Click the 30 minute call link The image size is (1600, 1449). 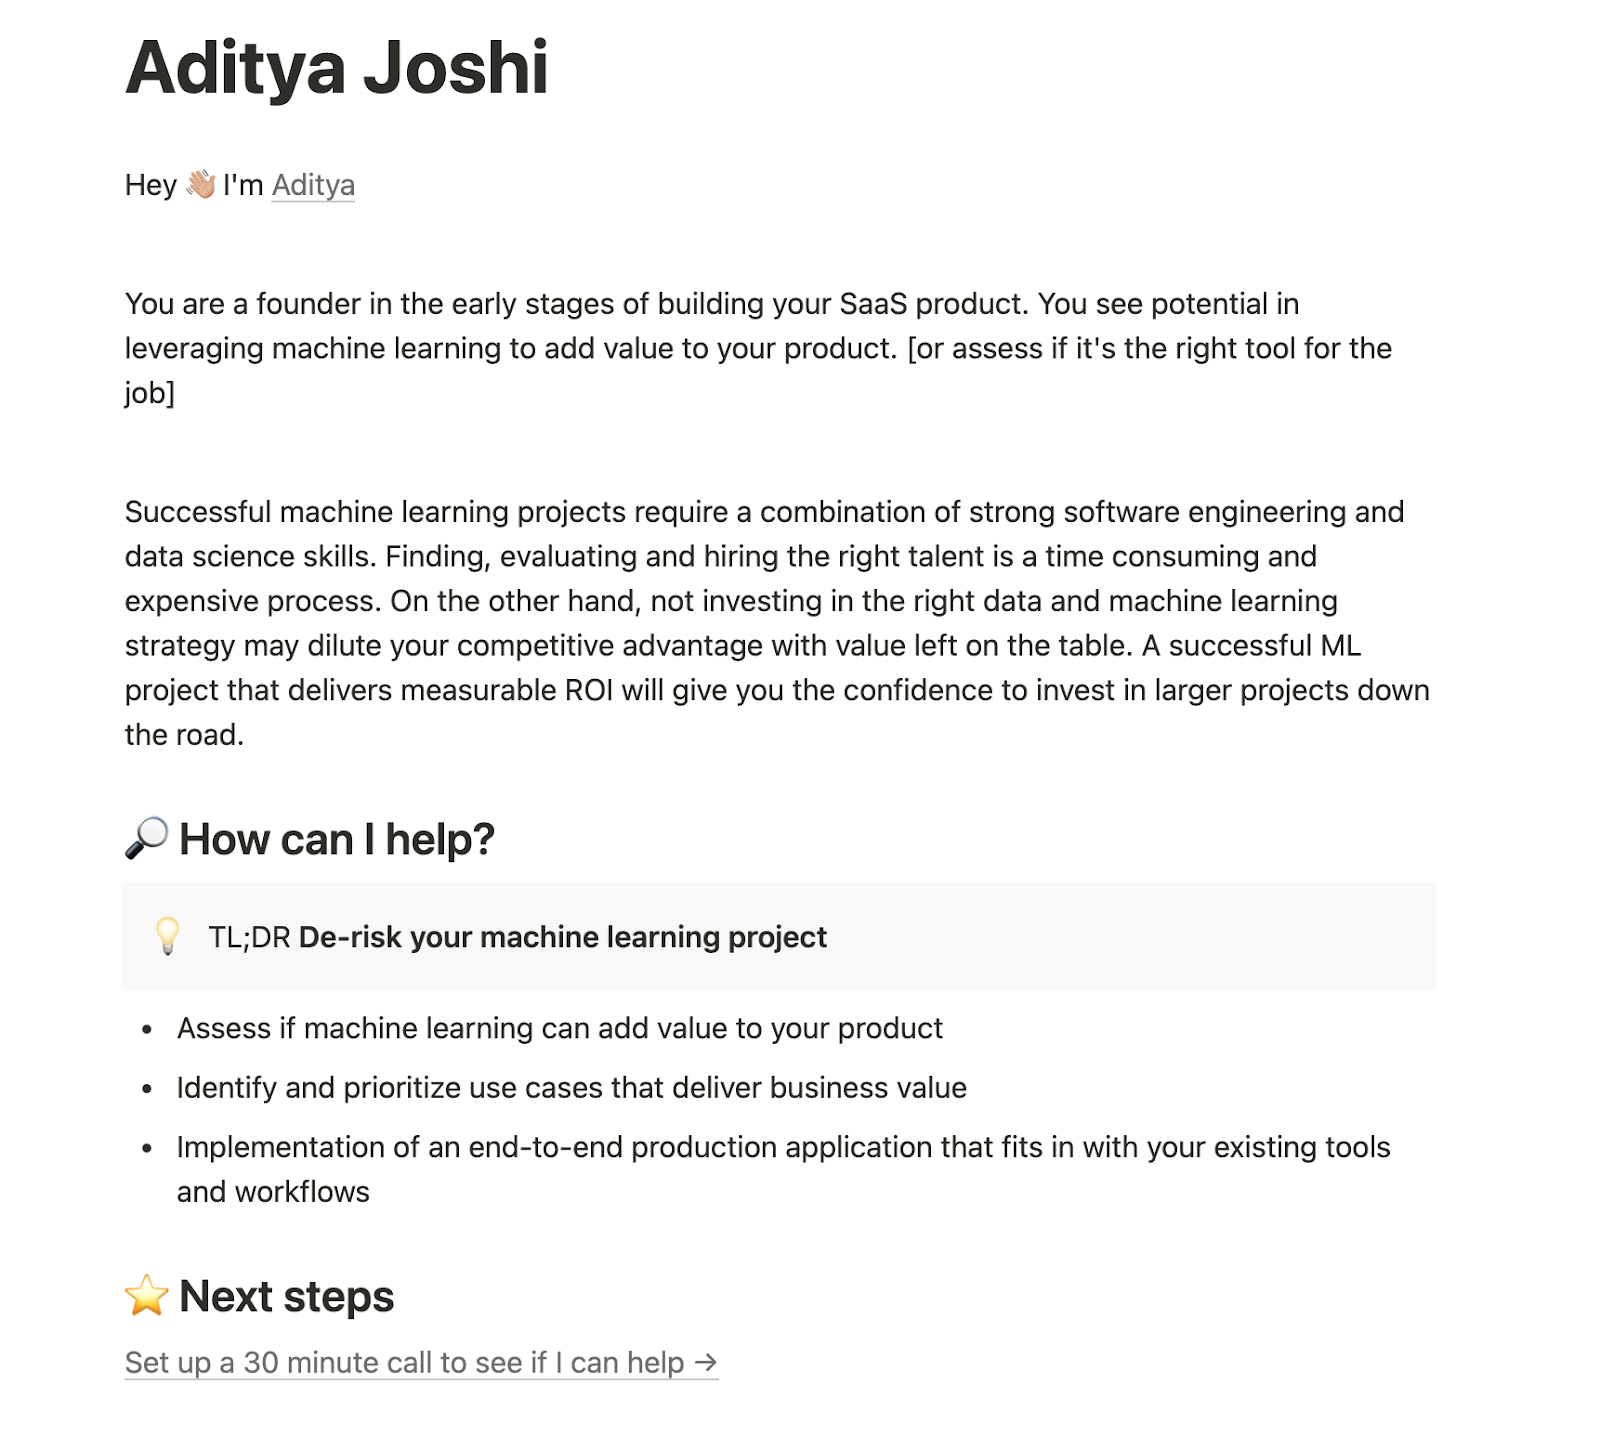(421, 1362)
